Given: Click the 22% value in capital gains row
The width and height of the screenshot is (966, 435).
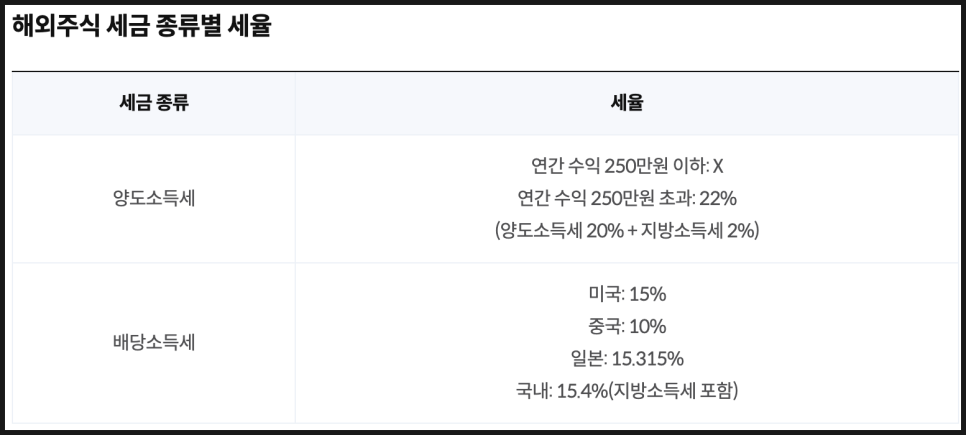Looking at the screenshot, I should [x=718, y=198].
